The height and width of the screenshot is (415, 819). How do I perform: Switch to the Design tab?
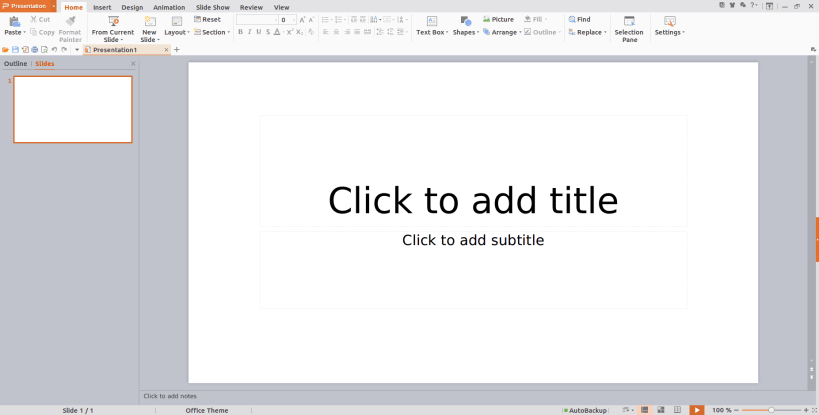(x=132, y=7)
